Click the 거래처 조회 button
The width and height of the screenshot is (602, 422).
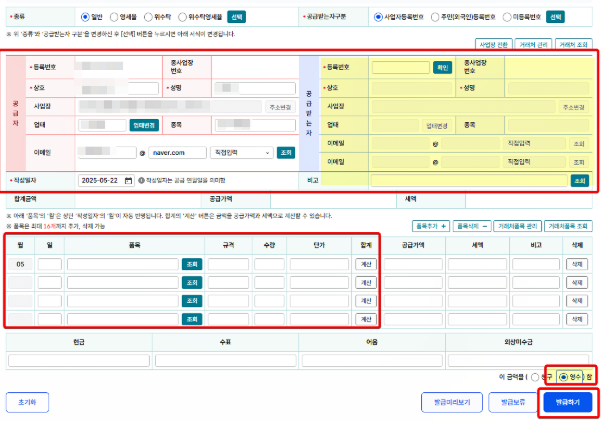[x=573, y=45]
